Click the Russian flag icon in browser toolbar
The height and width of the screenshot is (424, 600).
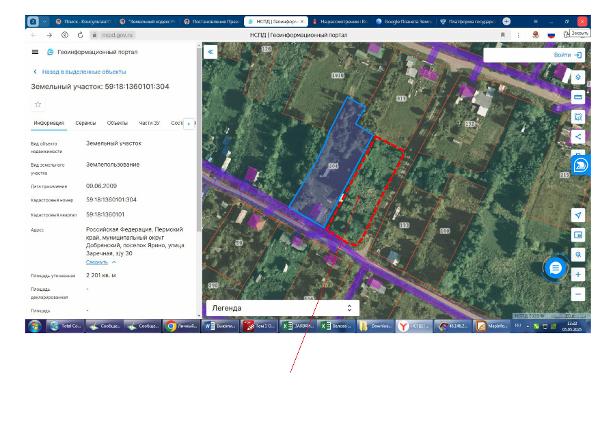pyautogui.click(x=551, y=35)
